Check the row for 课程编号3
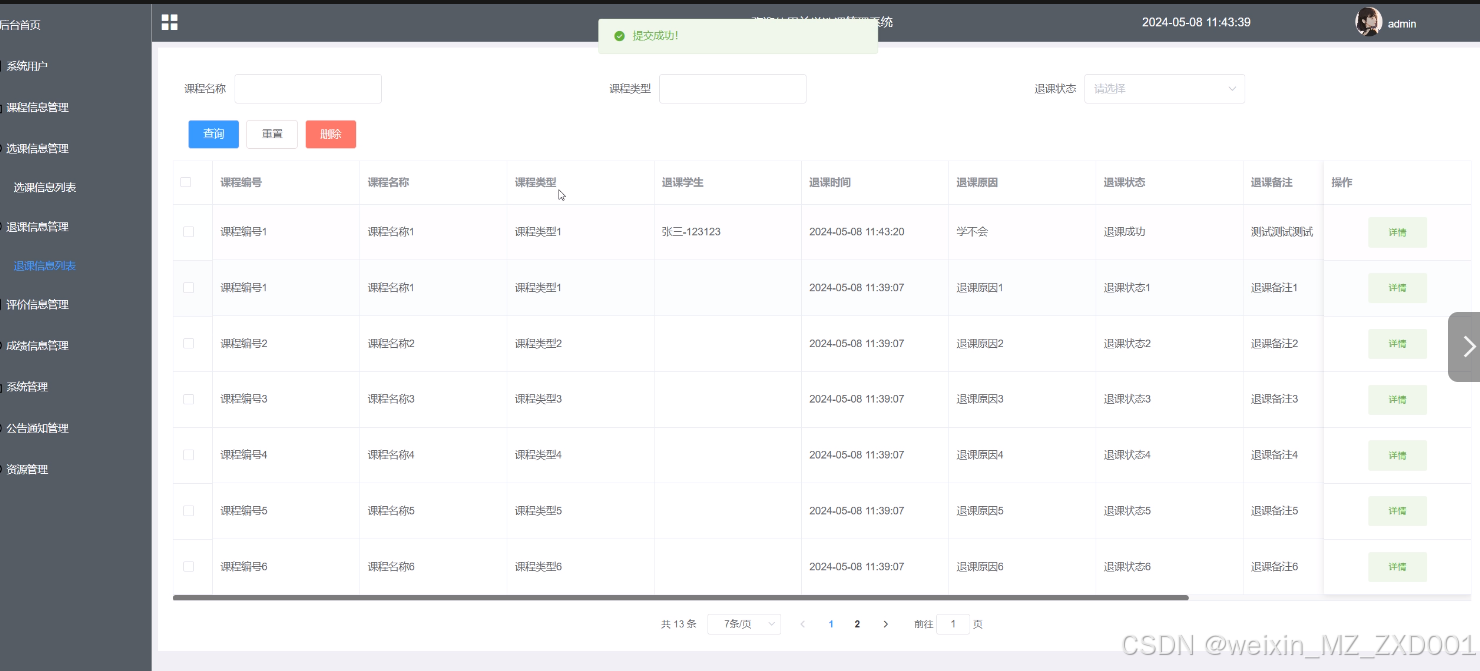Screen dimensions: 1480x671 click(x=188, y=399)
